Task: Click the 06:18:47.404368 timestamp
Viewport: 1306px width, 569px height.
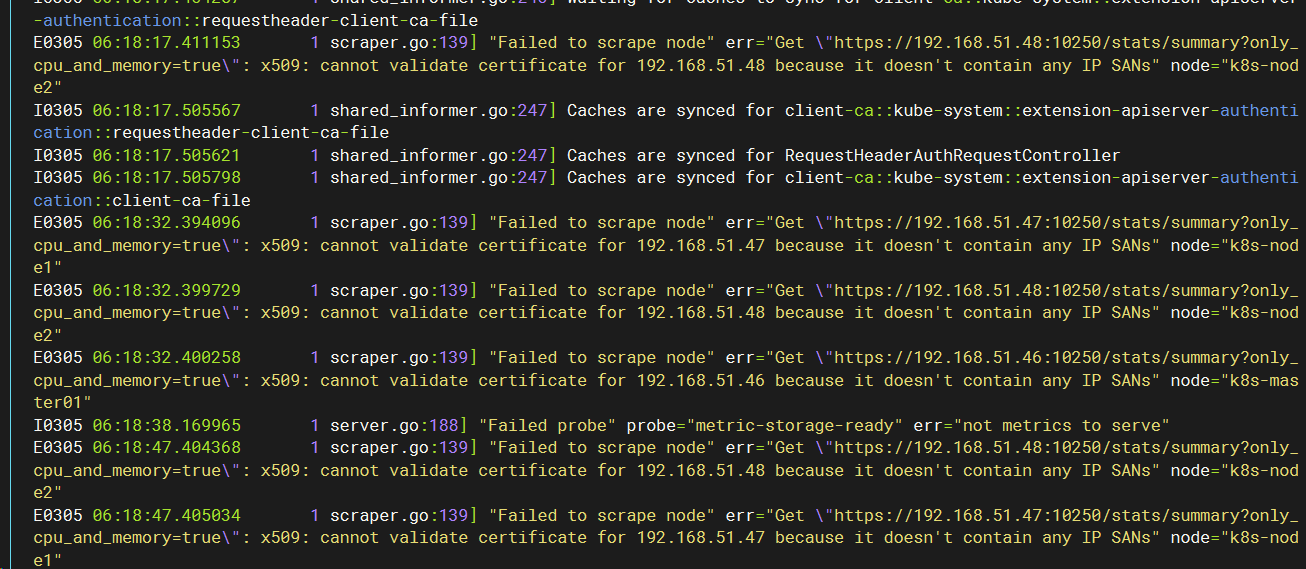Action: [x=166, y=448]
